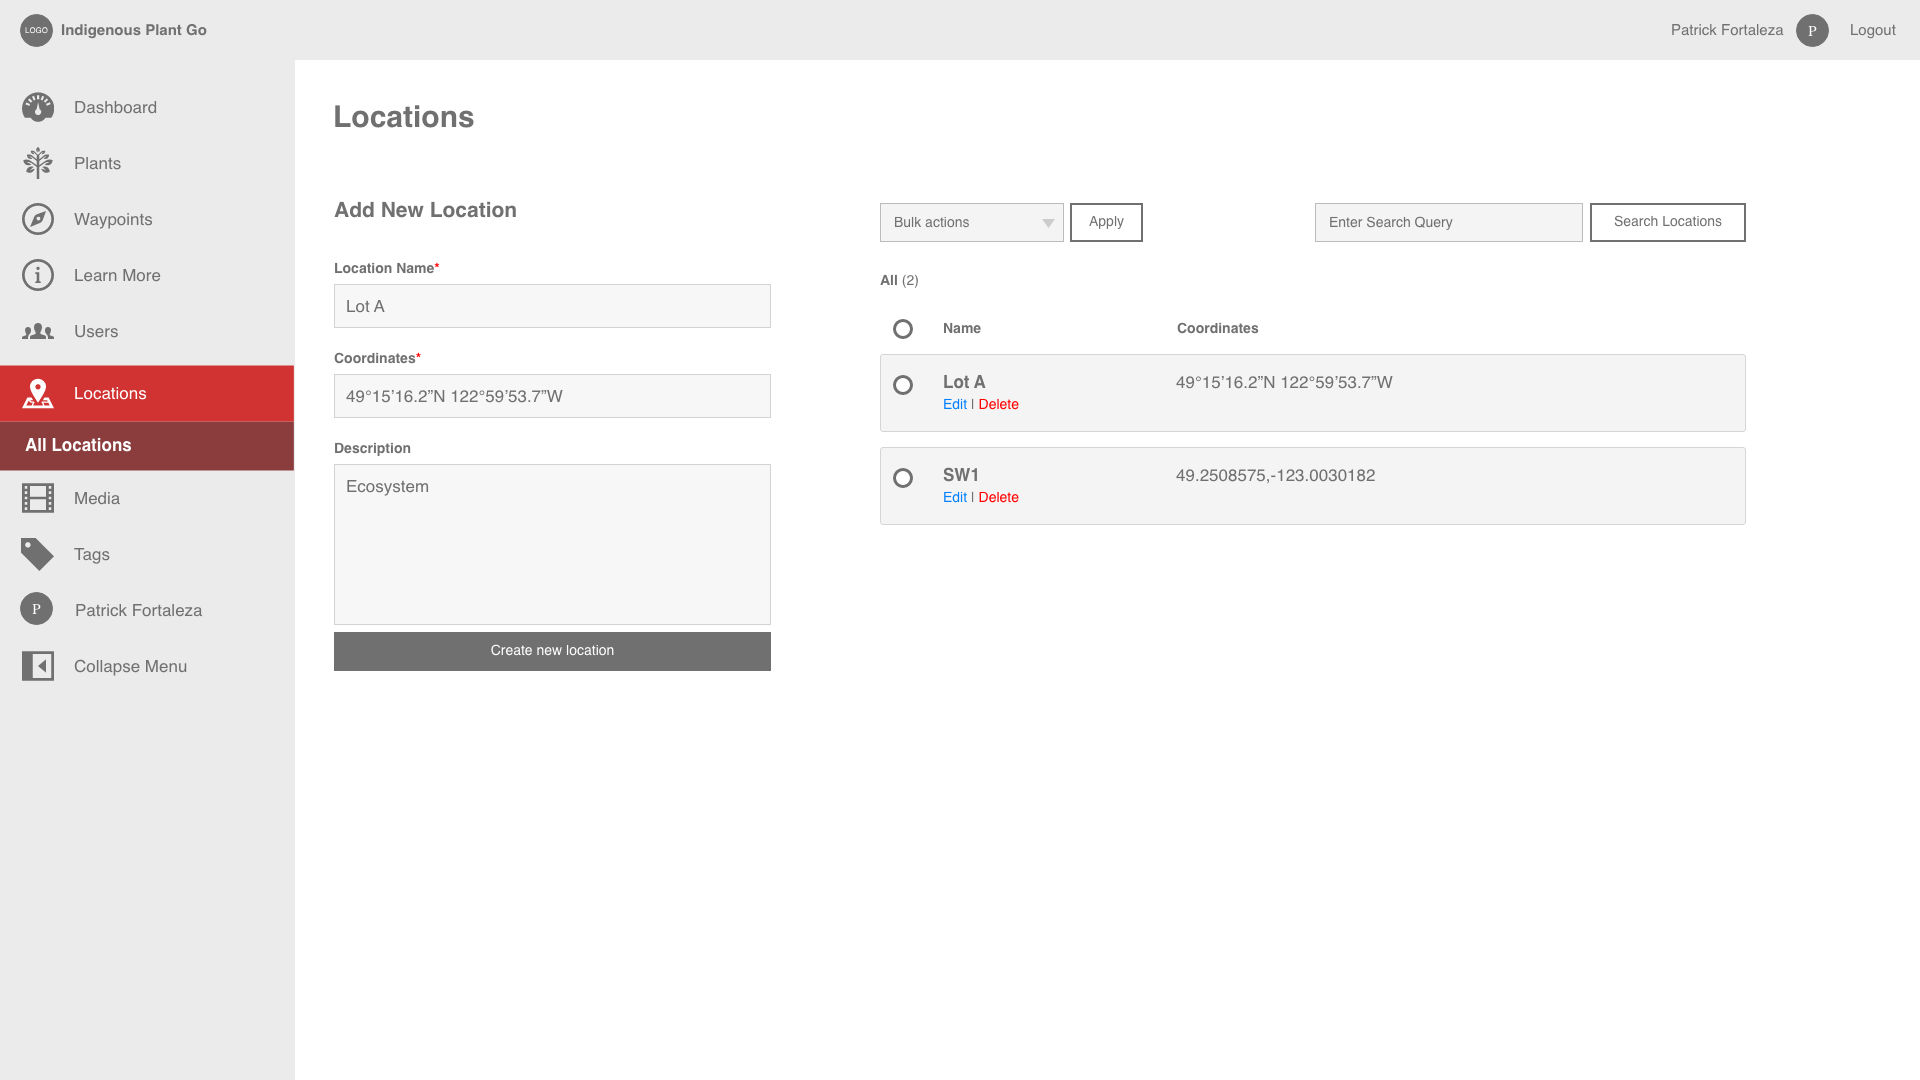Open Users via the people icon

(x=38, y=331)
